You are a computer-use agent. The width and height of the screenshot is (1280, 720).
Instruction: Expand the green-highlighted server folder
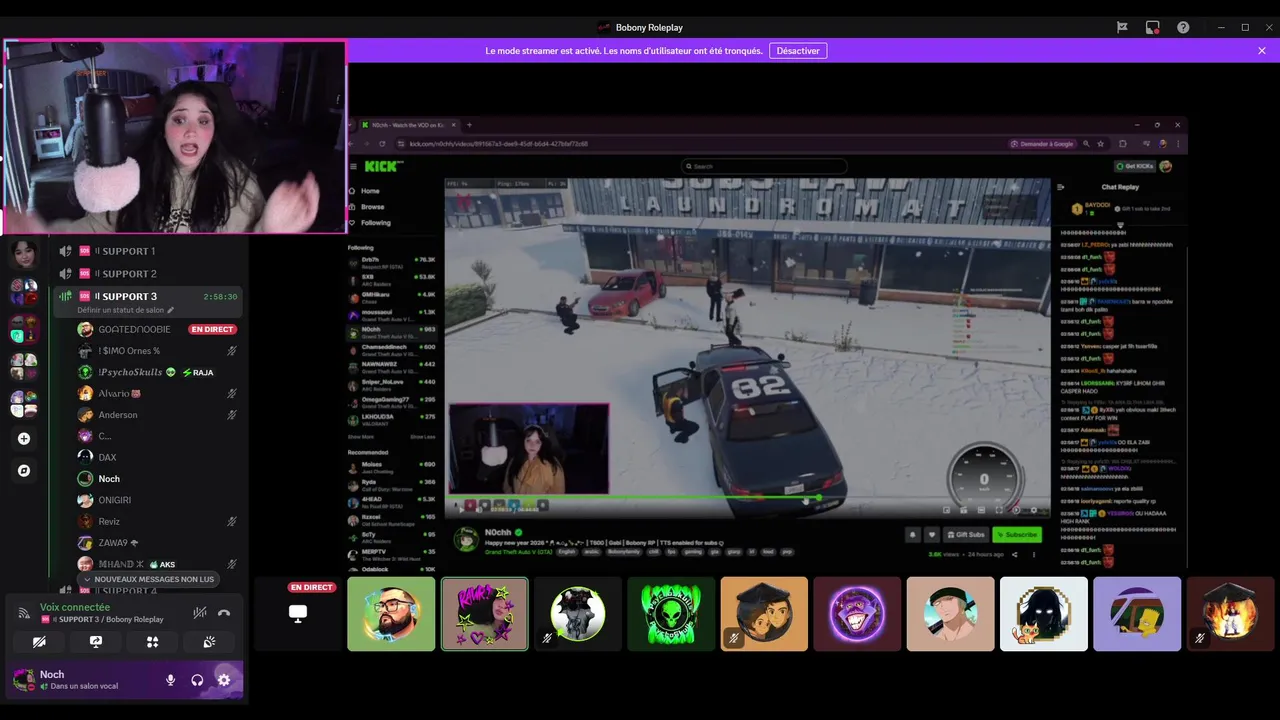click(x=24, y=329)
